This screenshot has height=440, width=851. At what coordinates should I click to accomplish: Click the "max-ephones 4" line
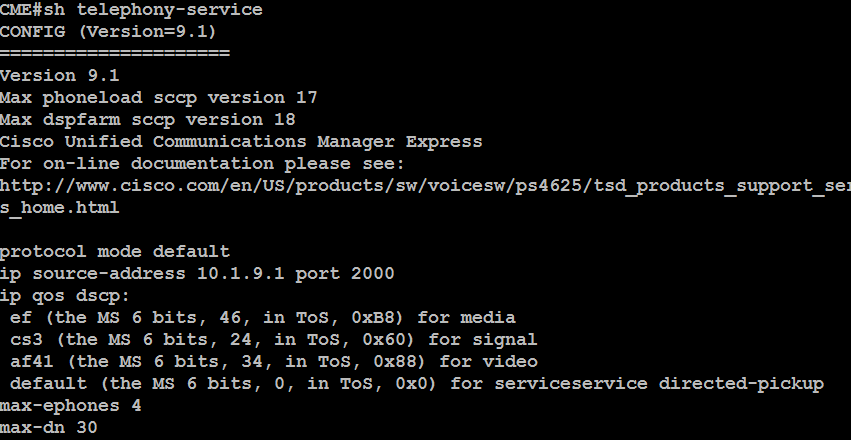coord(70,405)
